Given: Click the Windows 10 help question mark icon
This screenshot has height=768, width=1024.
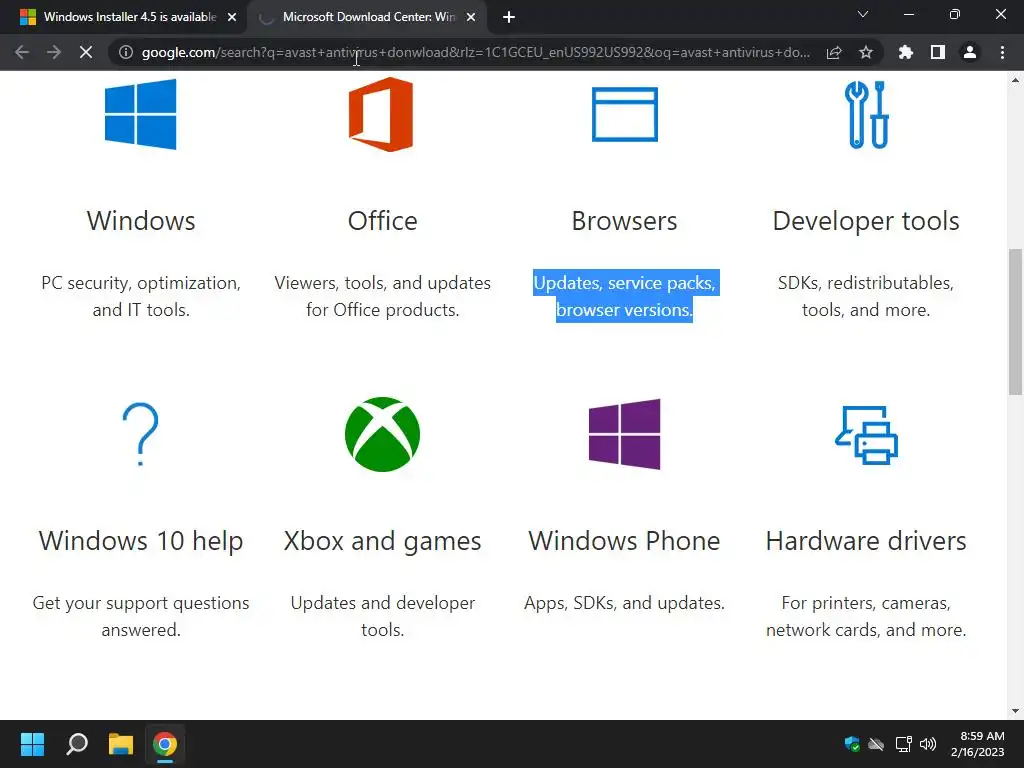Looking at the screenshot, I should click(140, 434).
